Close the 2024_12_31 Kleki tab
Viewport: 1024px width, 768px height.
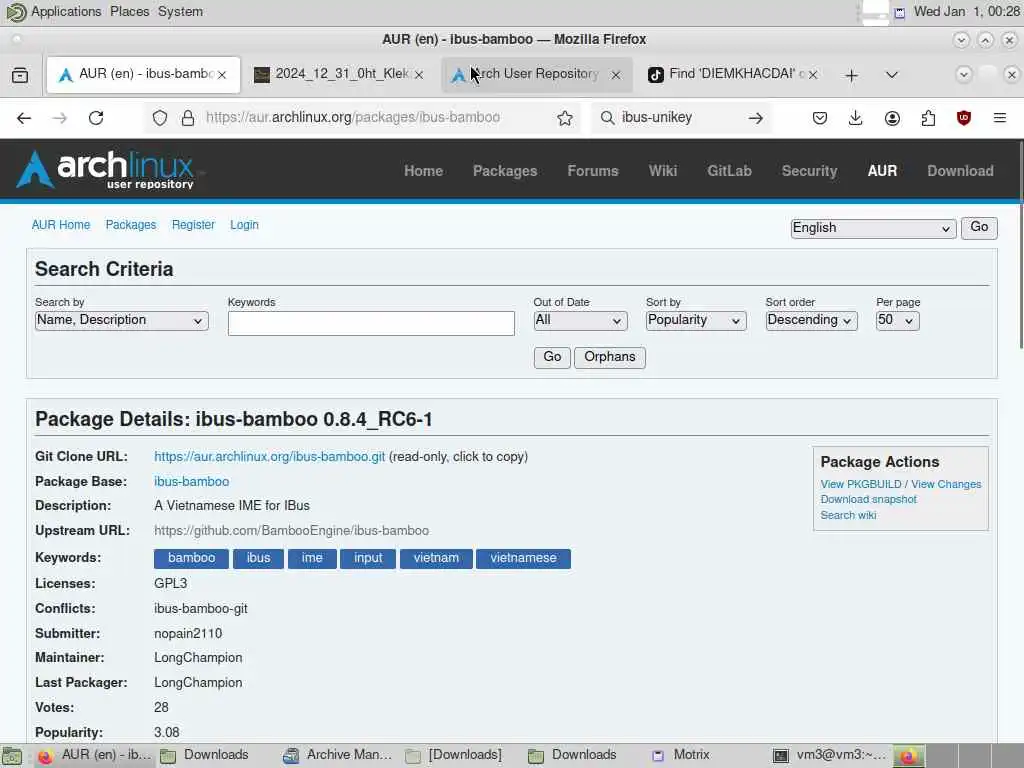point(419,75)
